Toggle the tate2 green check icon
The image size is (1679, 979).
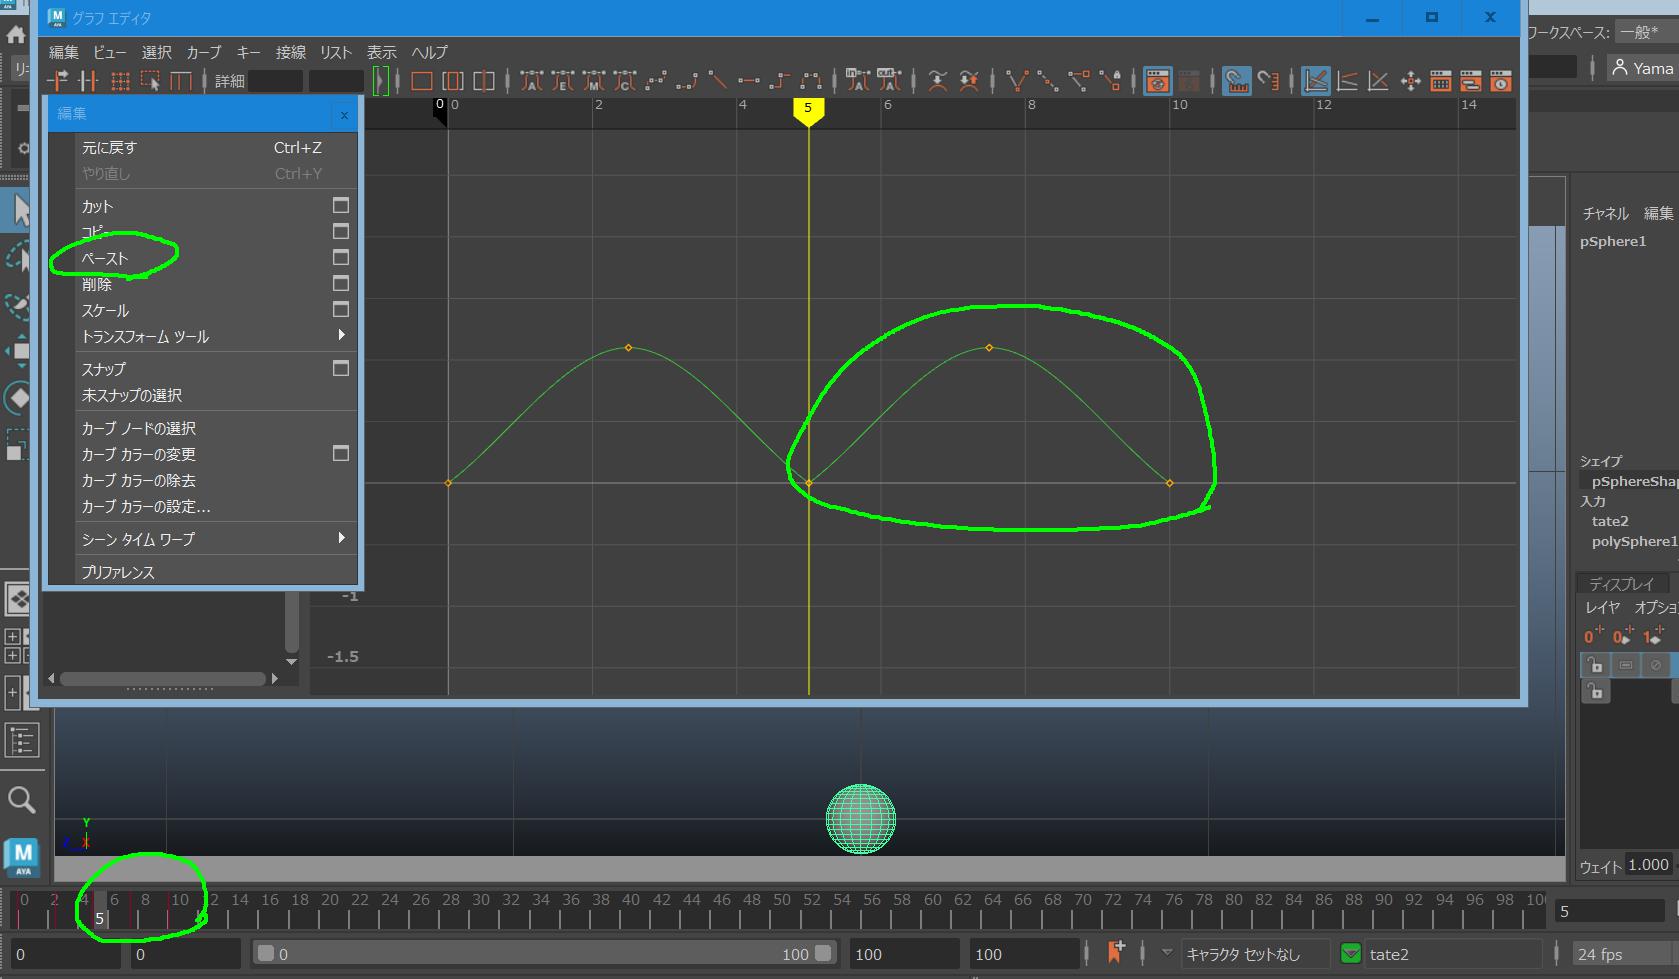coord(1351,954)
